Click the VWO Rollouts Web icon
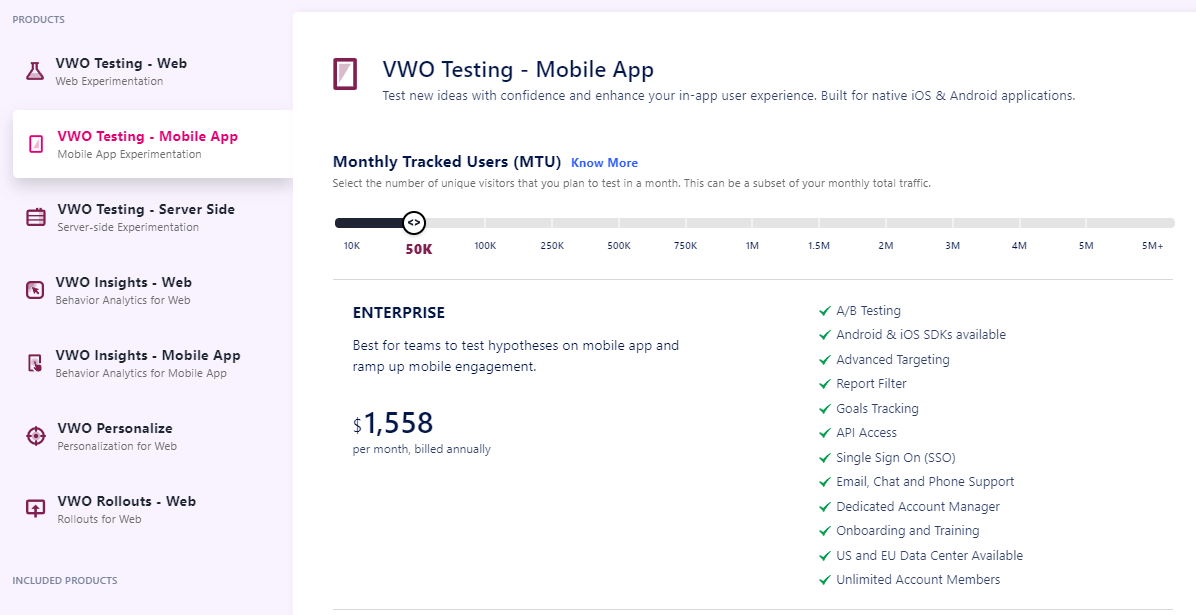 [36, 509]
